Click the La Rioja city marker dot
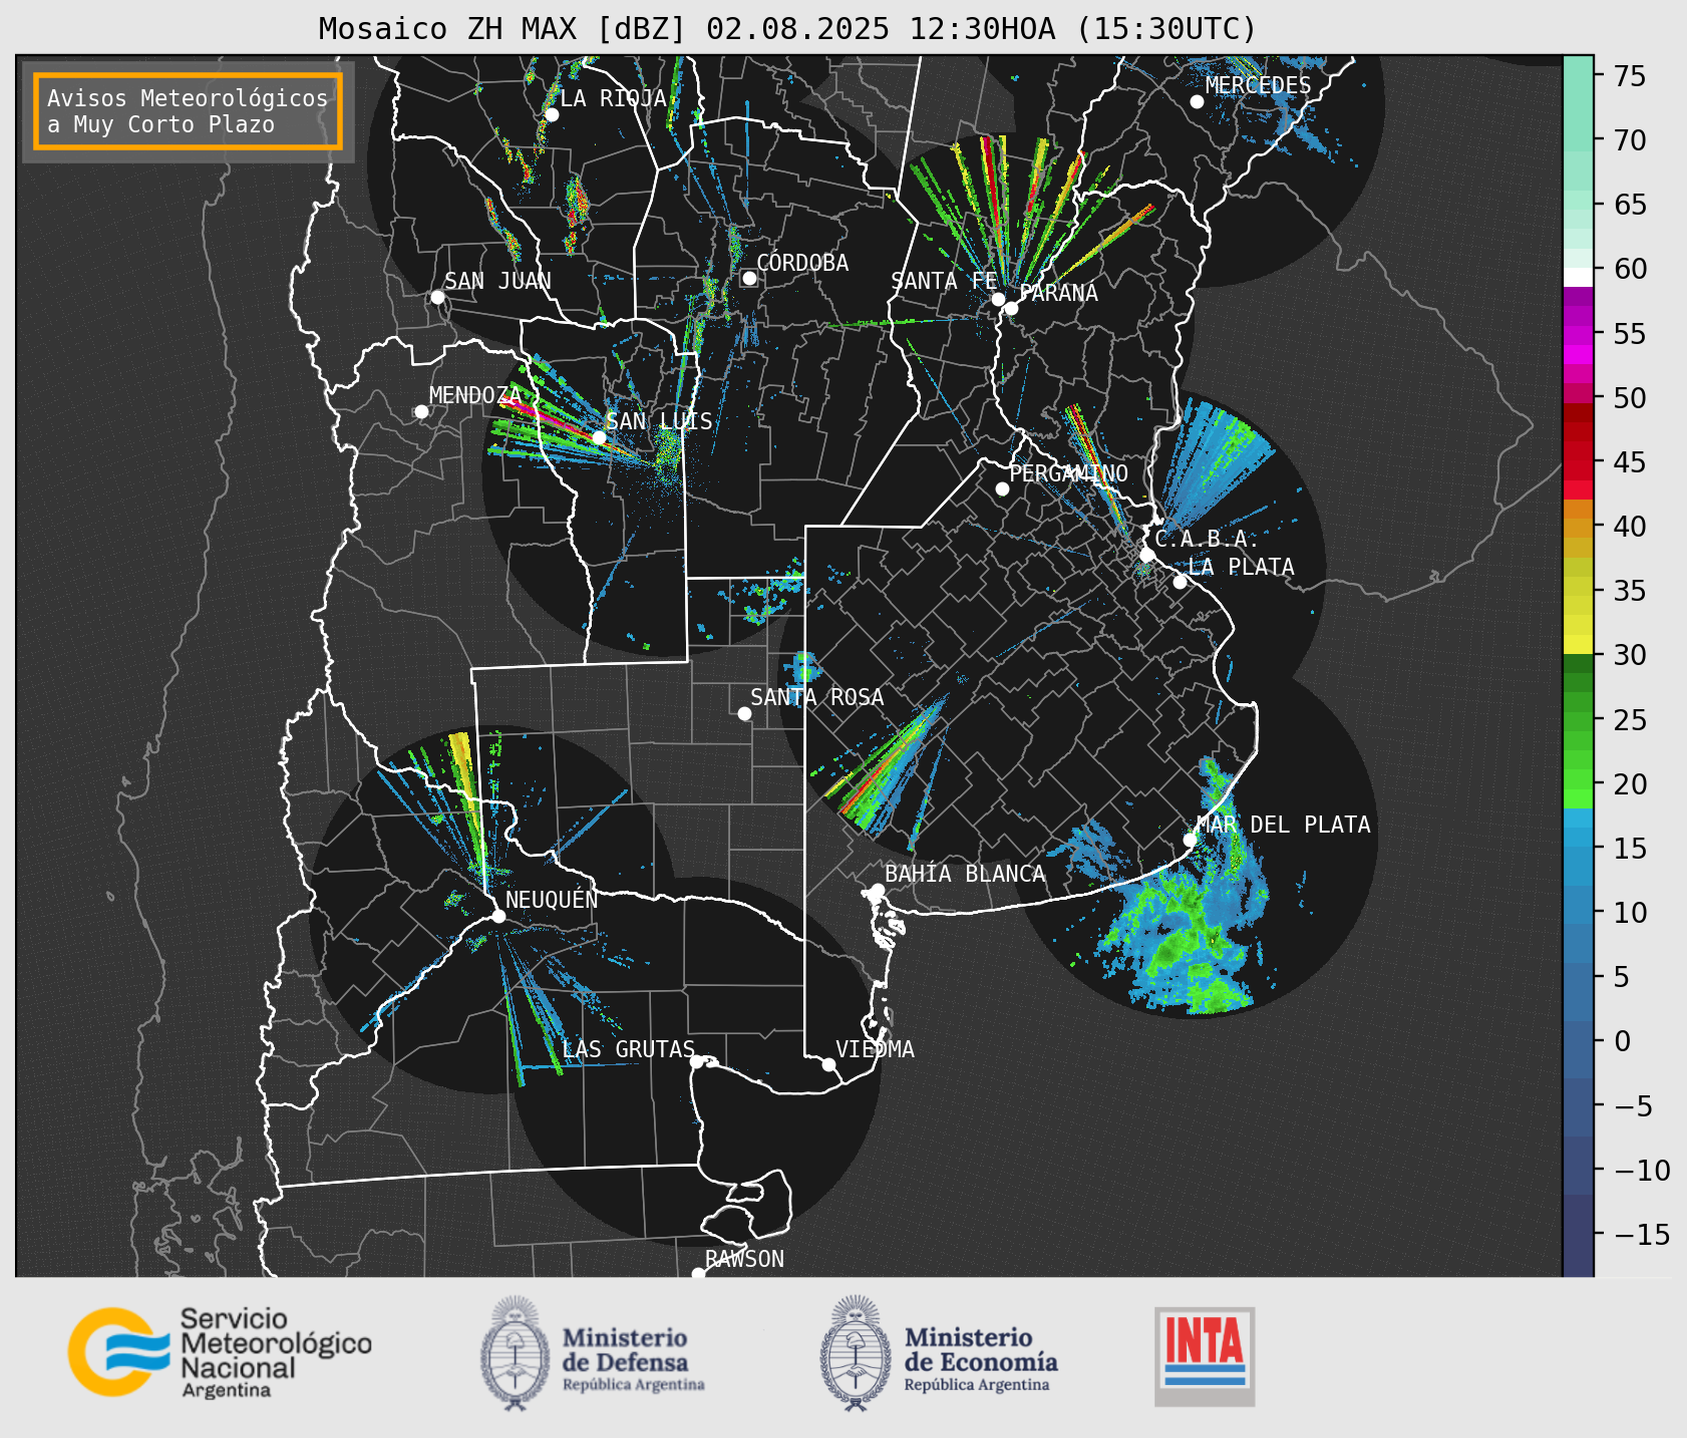Screen dimensions: 1687x1438 point(551,115)
